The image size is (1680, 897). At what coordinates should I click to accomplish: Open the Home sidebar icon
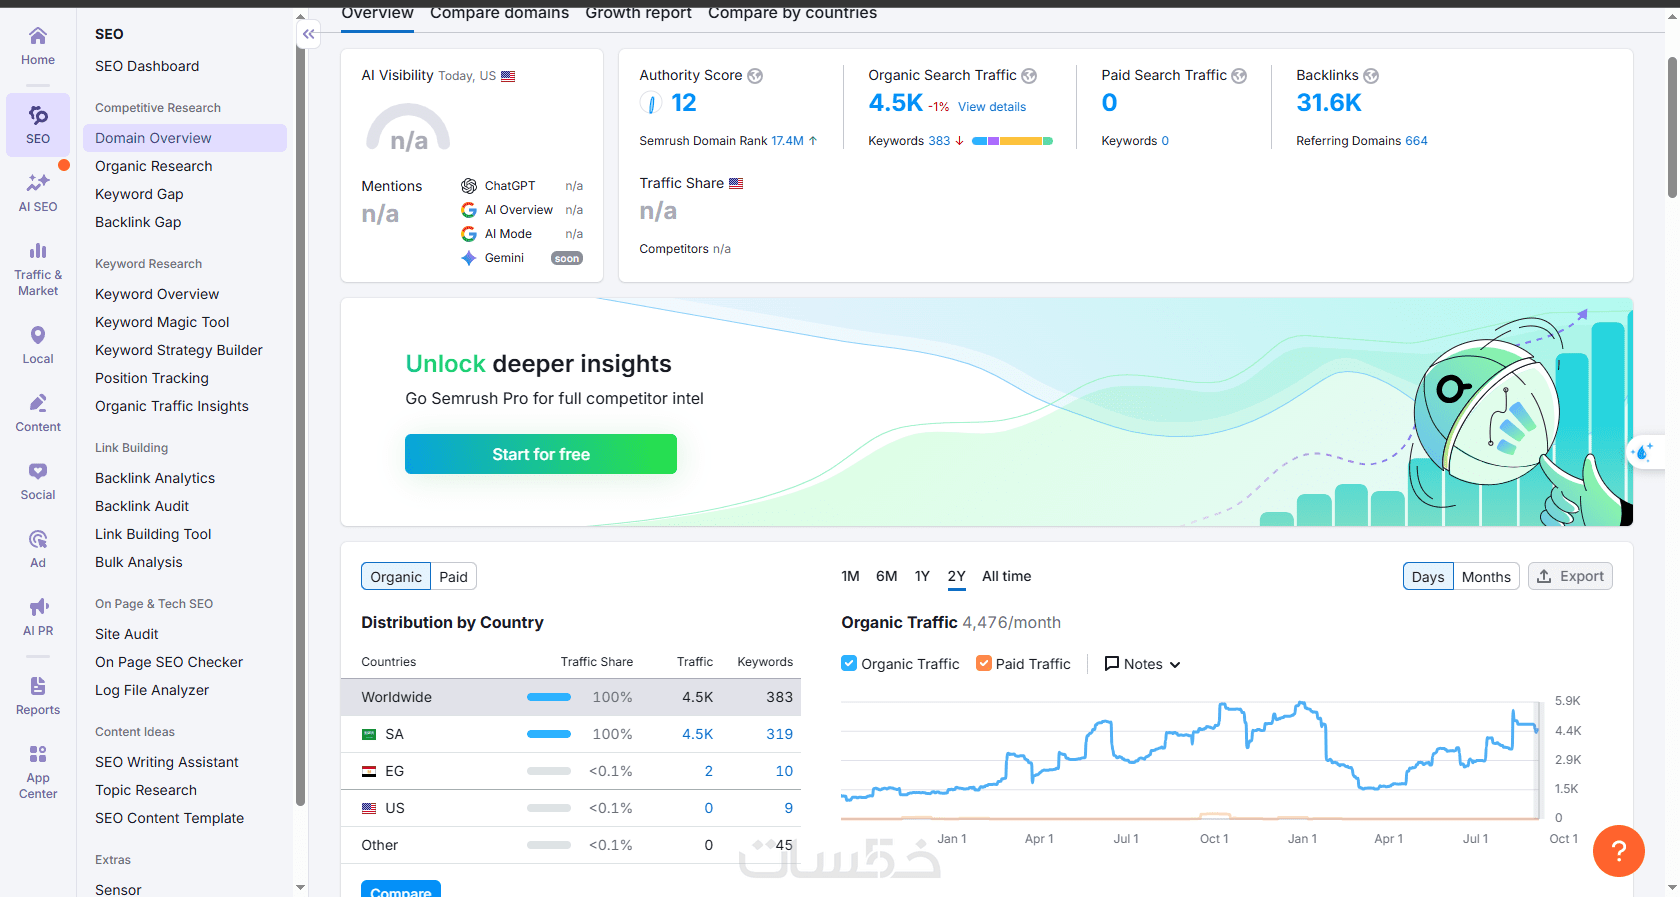(38, 46)
